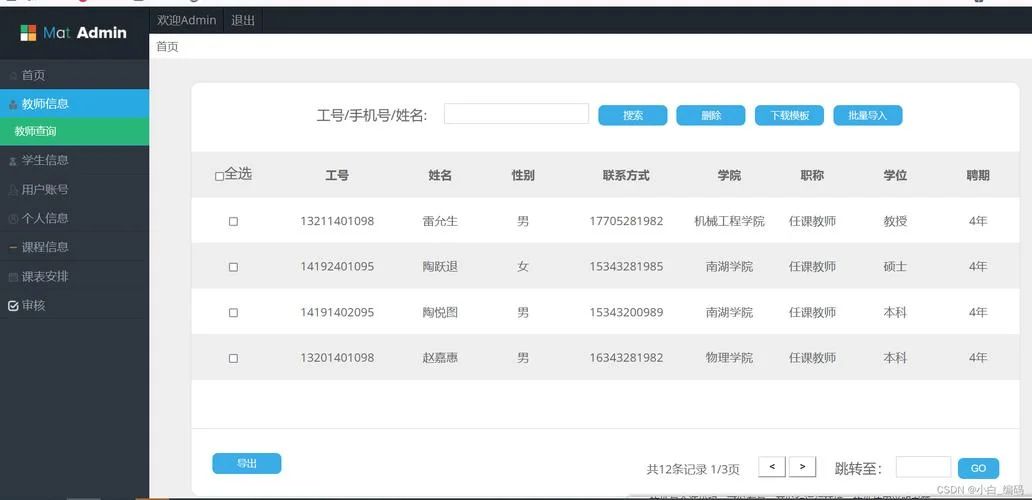Click the icon beside 课表安排
Image resolution: width=1032 pixels, height=500 pixels.
click(13, 278)
